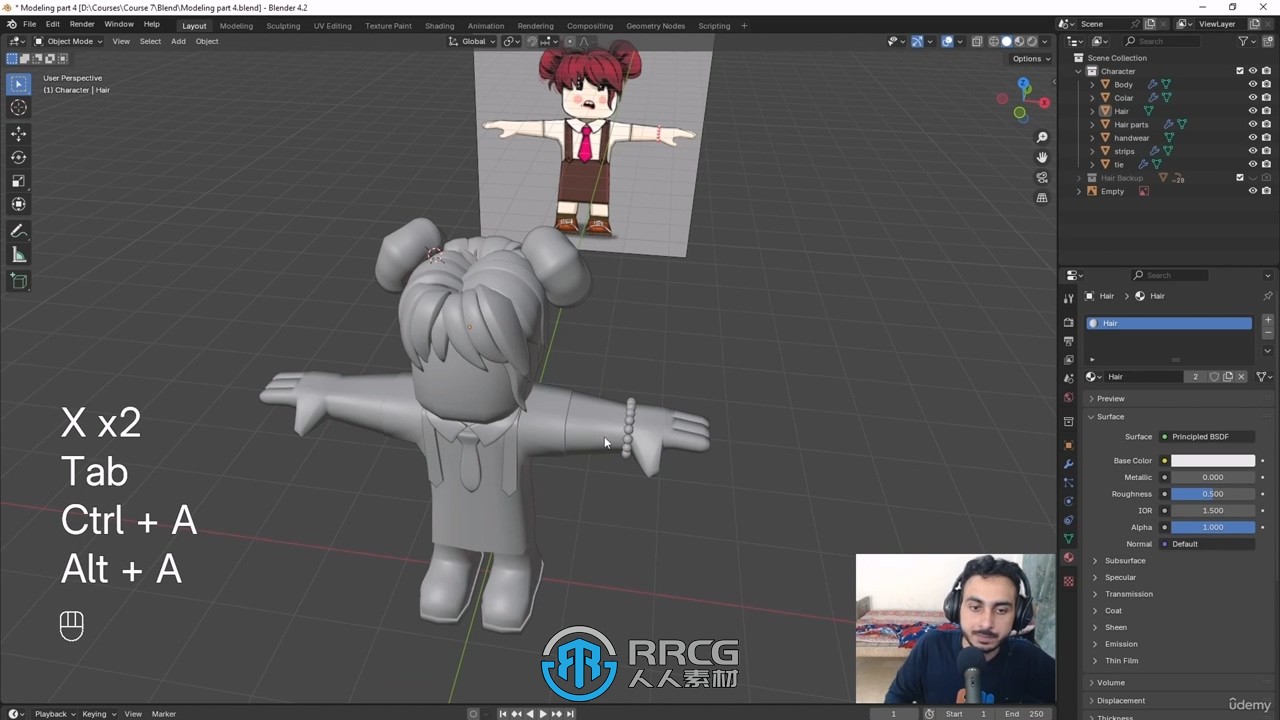Click the Base Color white swatch
The height and width of the screenshot is (720, 1280).
[x=1213, y=461]
